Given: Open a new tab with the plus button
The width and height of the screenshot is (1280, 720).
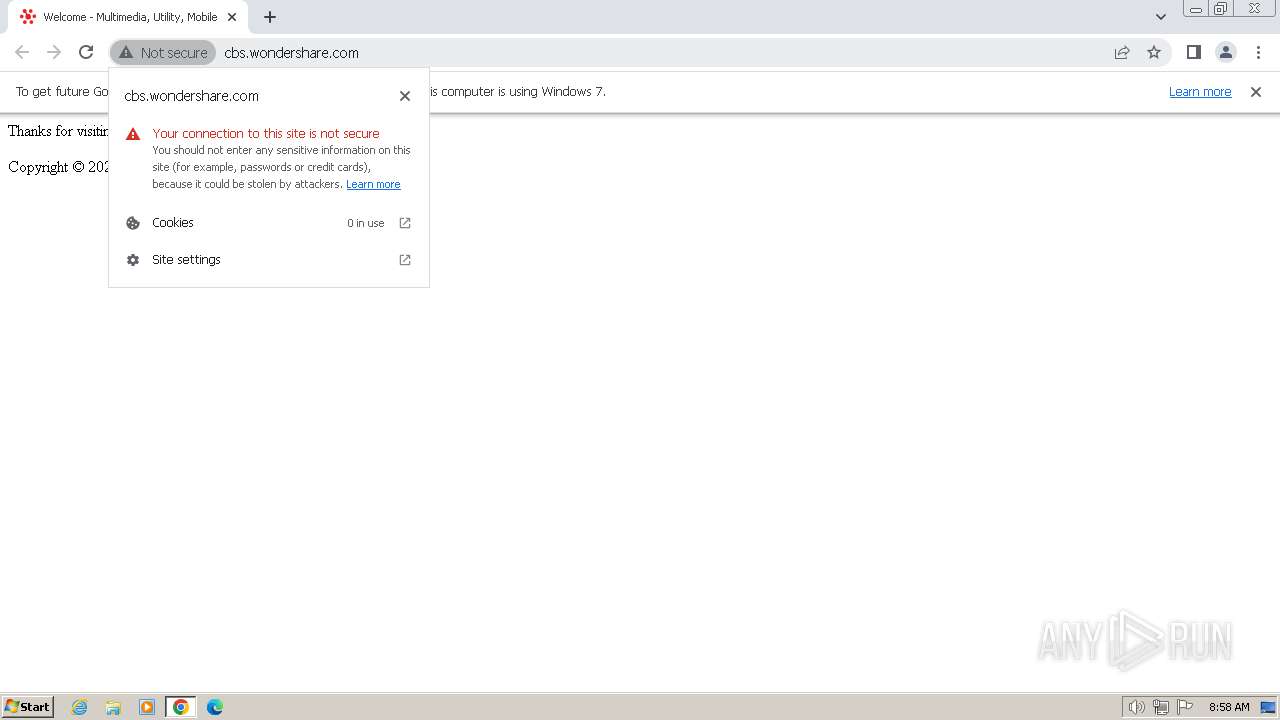Looking at the screenshot, I should [x=269, y=17].
